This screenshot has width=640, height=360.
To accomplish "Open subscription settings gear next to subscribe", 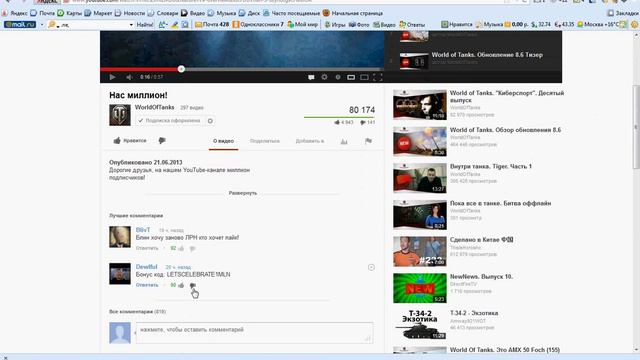I will [210, 121].
